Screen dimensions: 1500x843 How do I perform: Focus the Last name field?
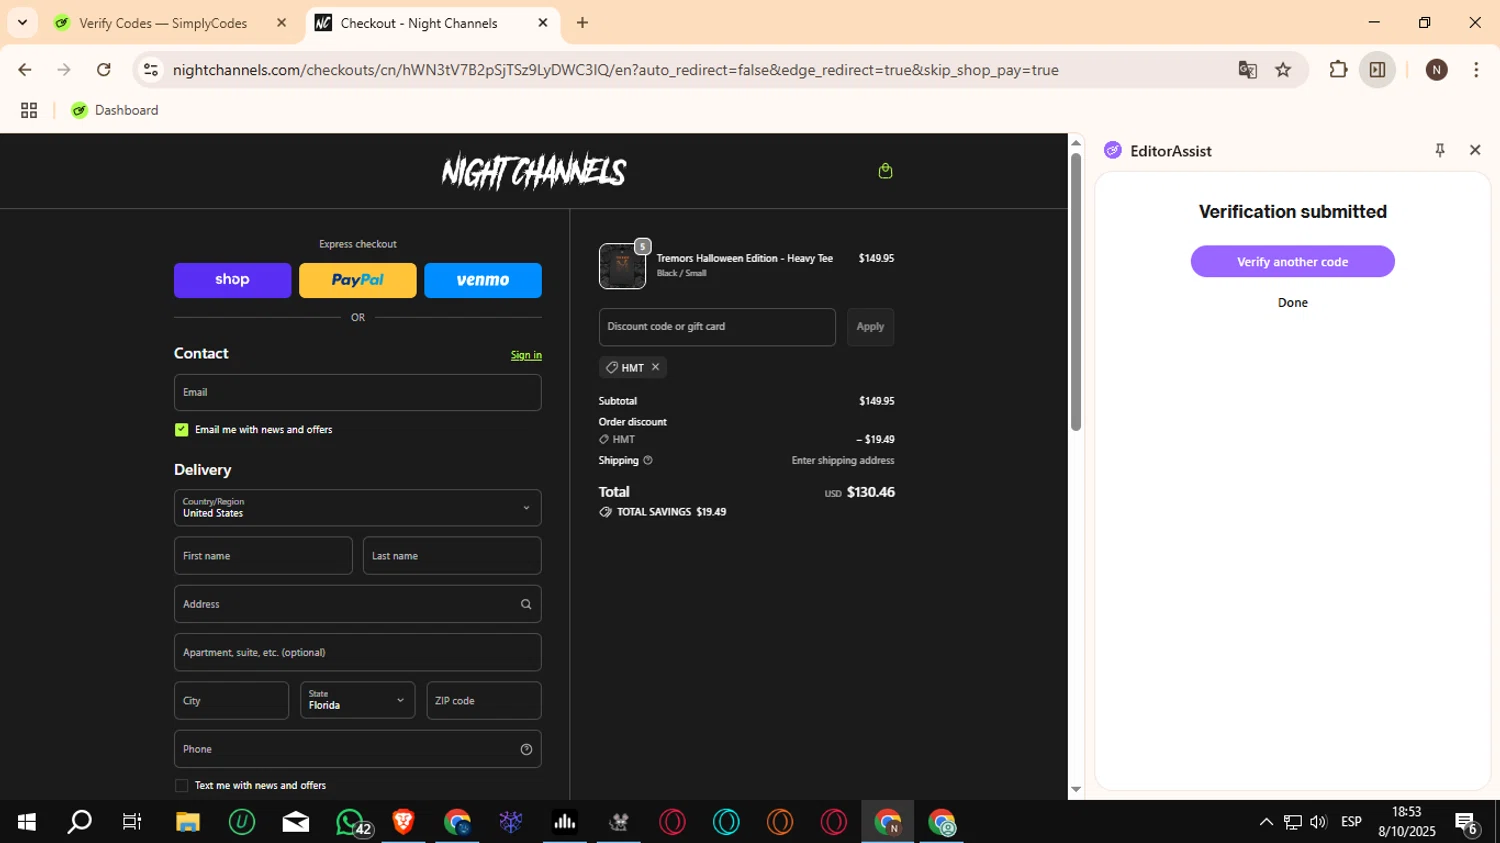coord(452,556)
